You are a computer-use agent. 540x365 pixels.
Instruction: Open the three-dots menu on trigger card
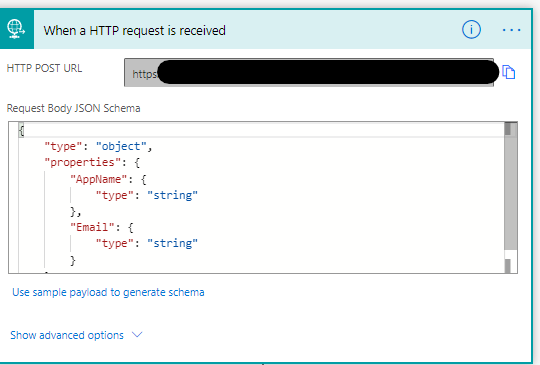[511, 30]
